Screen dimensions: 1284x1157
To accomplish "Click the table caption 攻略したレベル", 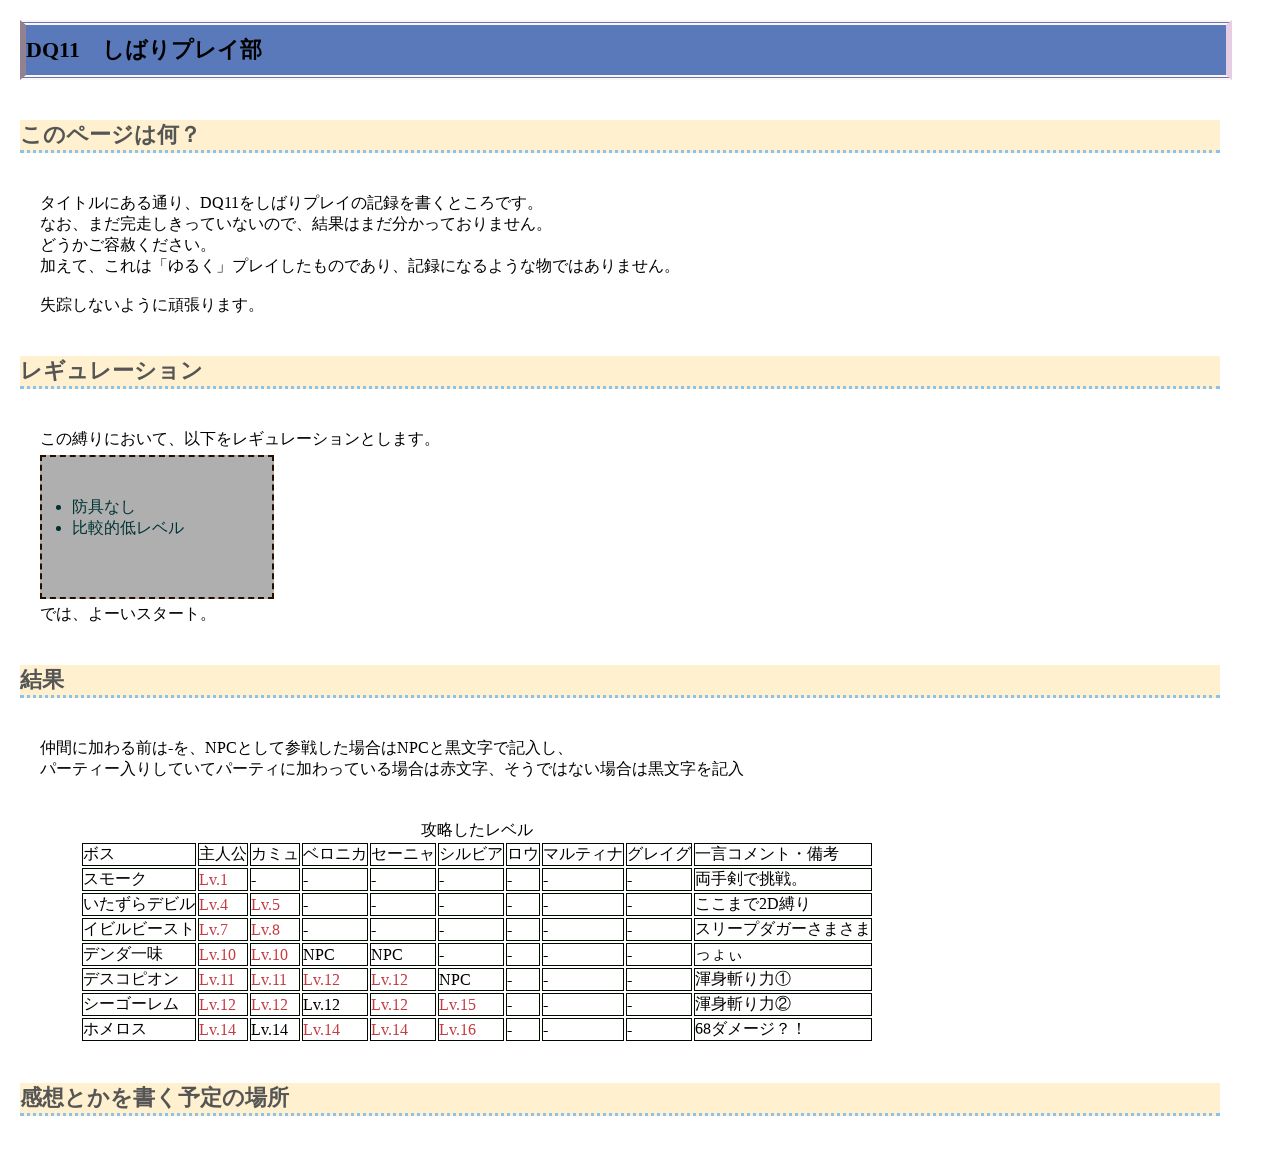I will pos(477,830).
